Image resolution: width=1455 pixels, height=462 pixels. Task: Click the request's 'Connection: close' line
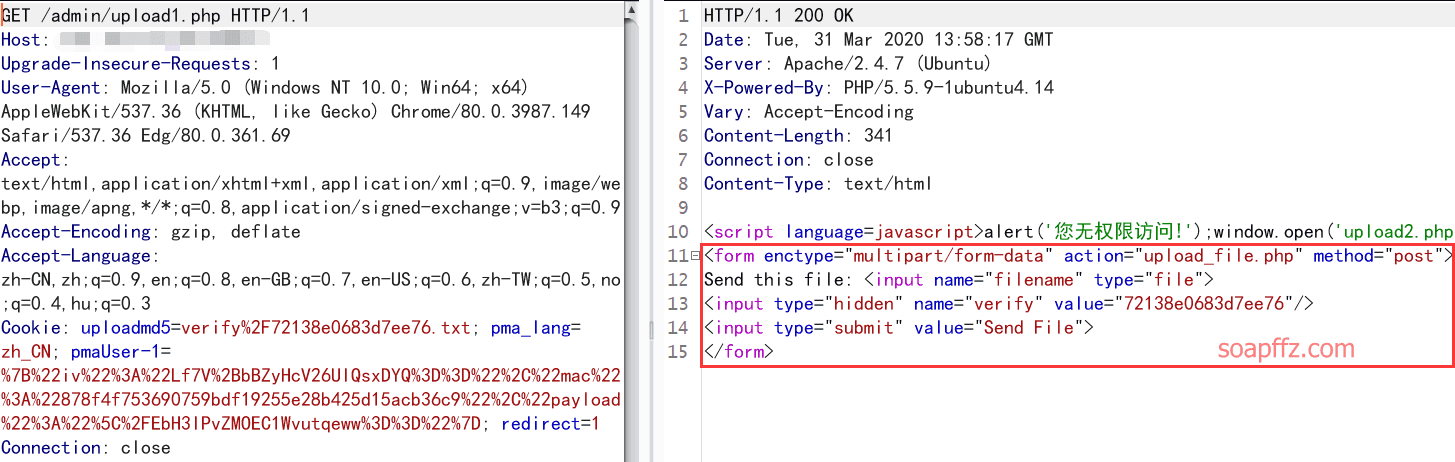coord(86,448)
